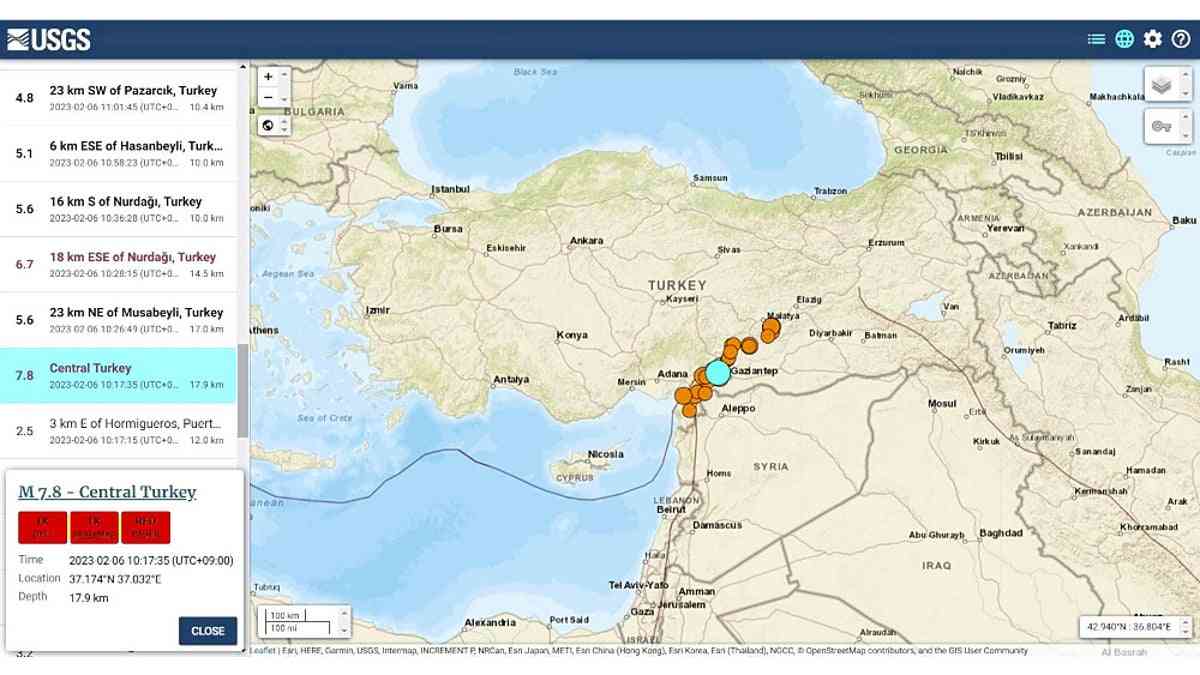Viewport: 1200px width, 675px height.
Task: Click the 'Nicosia' label on Cyprus
Action: click(607, 454)
